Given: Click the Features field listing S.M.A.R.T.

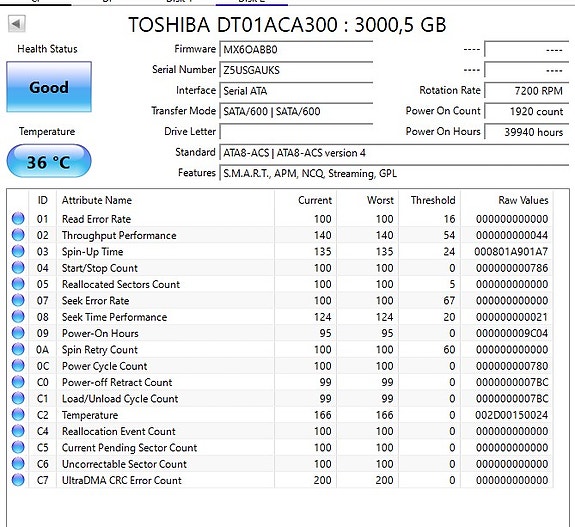Looking at the screenshot, I should 394,173.
